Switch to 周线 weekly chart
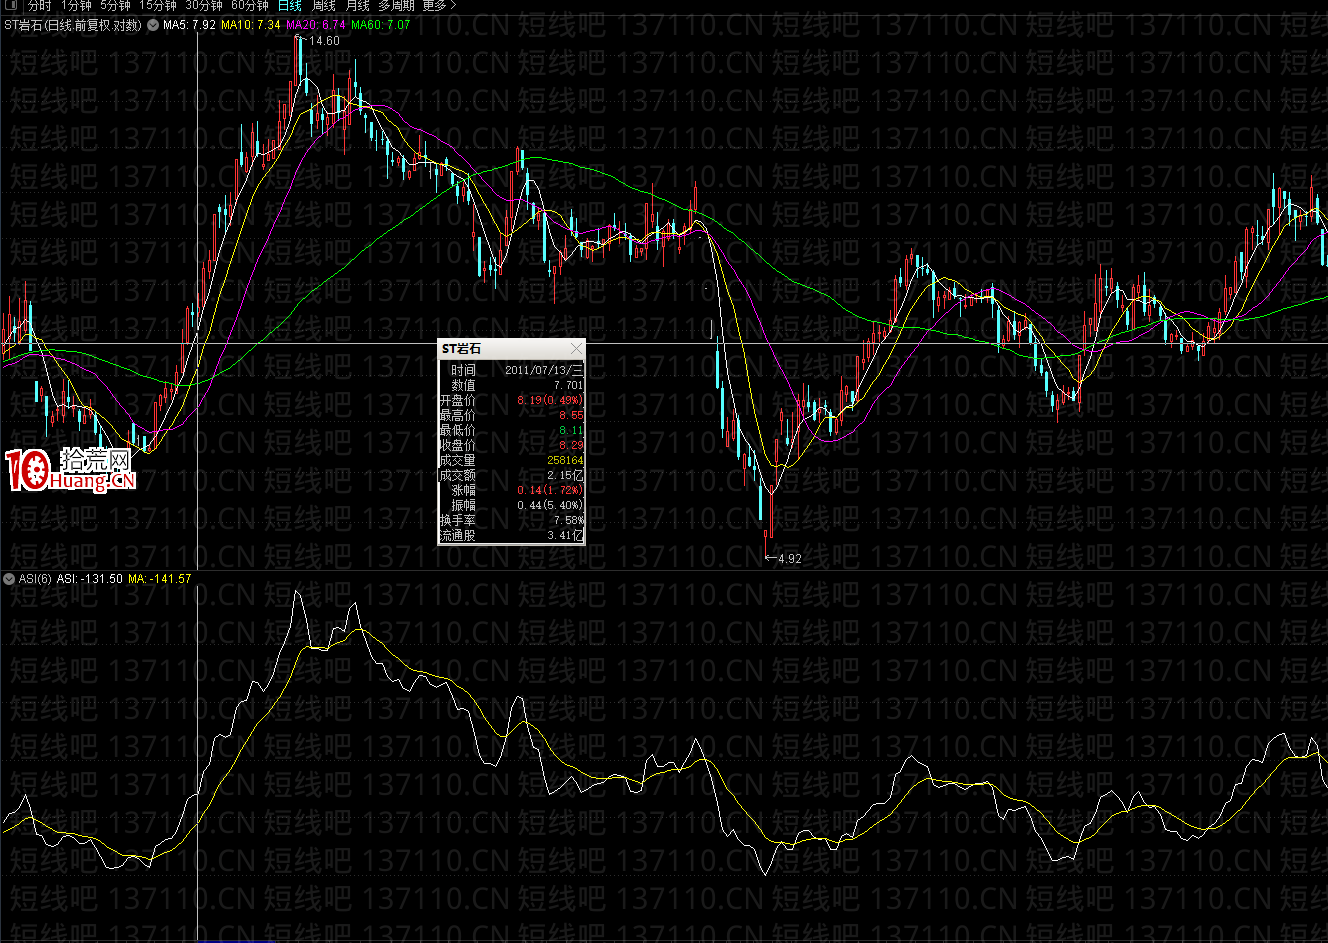The height and width of the screenshot is (943, 1328). click(323, 6)
